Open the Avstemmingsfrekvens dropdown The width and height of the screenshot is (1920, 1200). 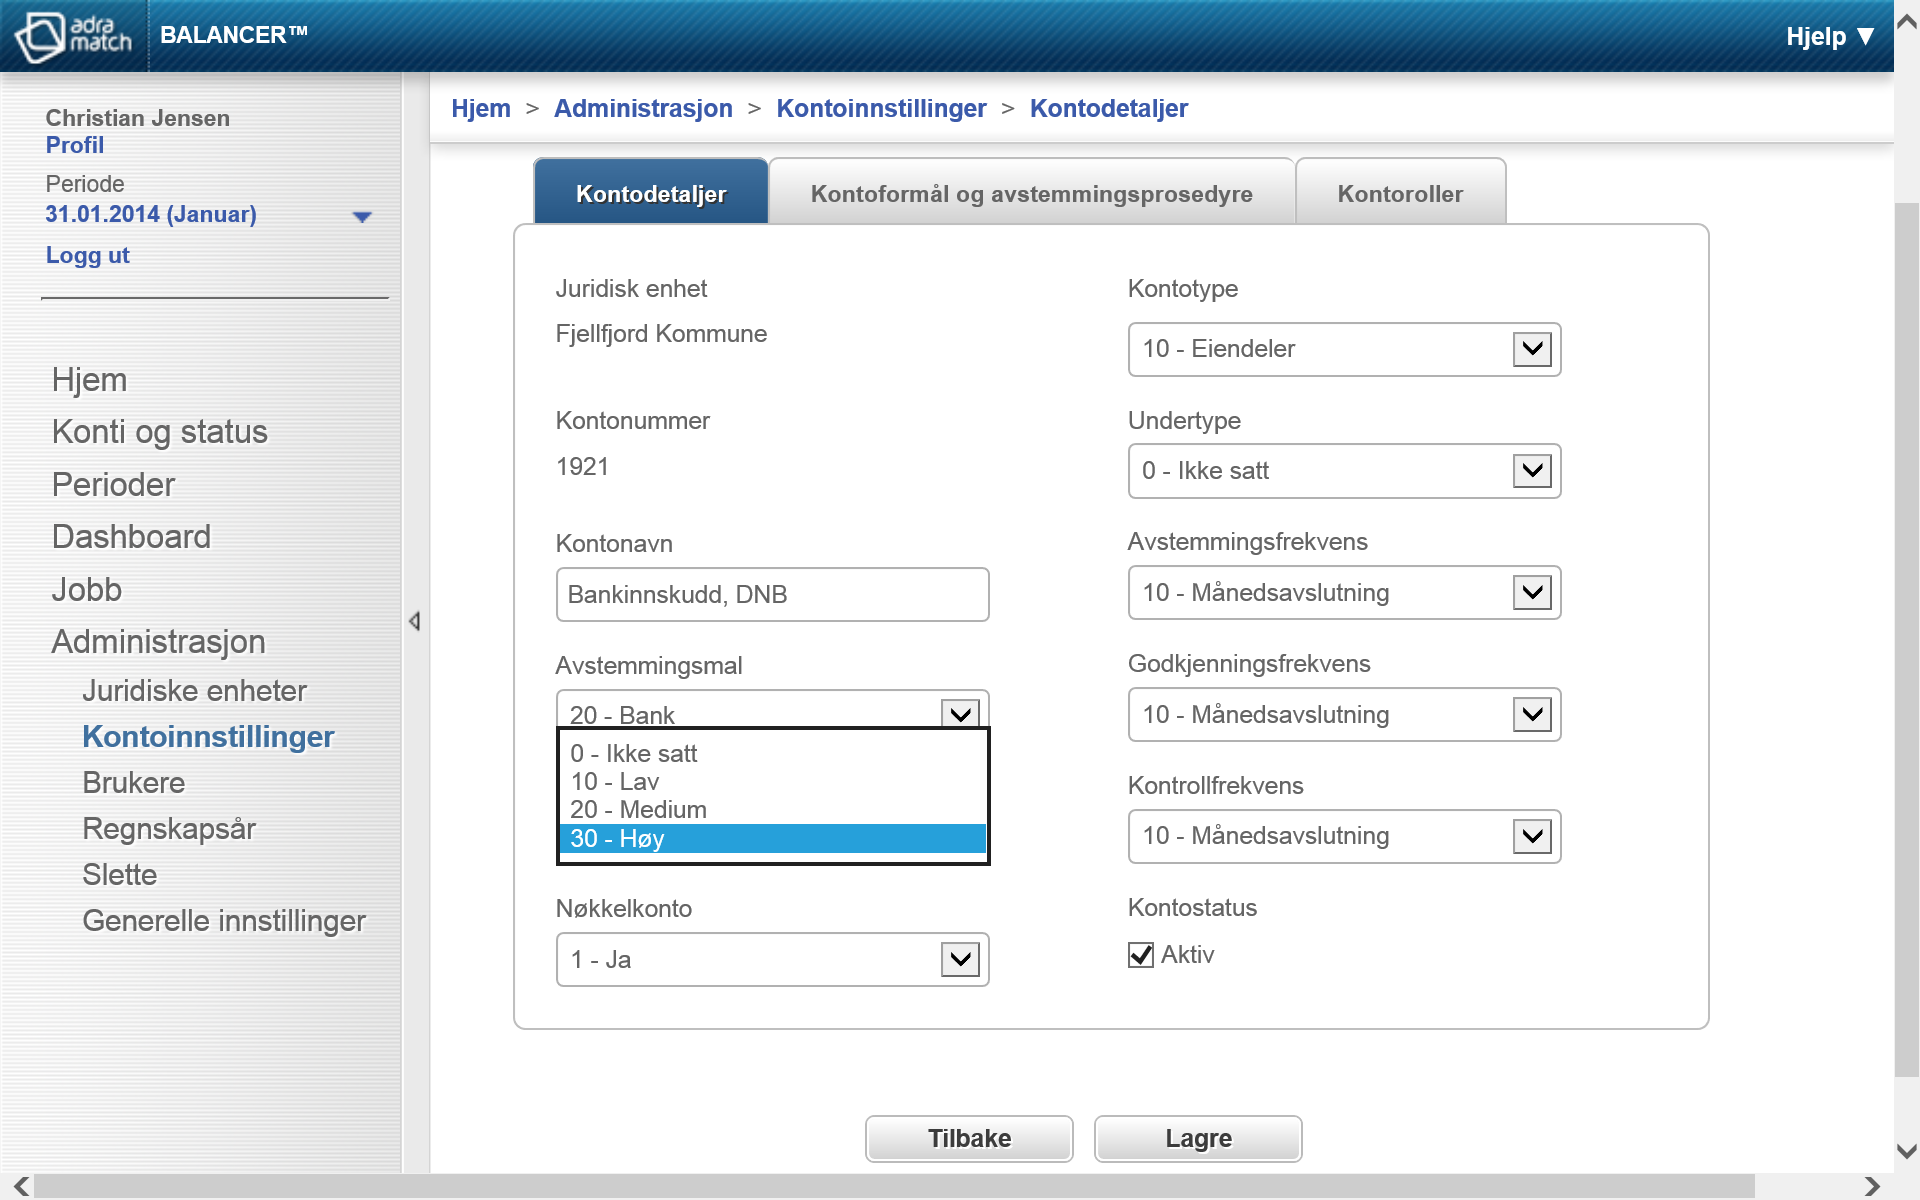[x=1344, y=593]
